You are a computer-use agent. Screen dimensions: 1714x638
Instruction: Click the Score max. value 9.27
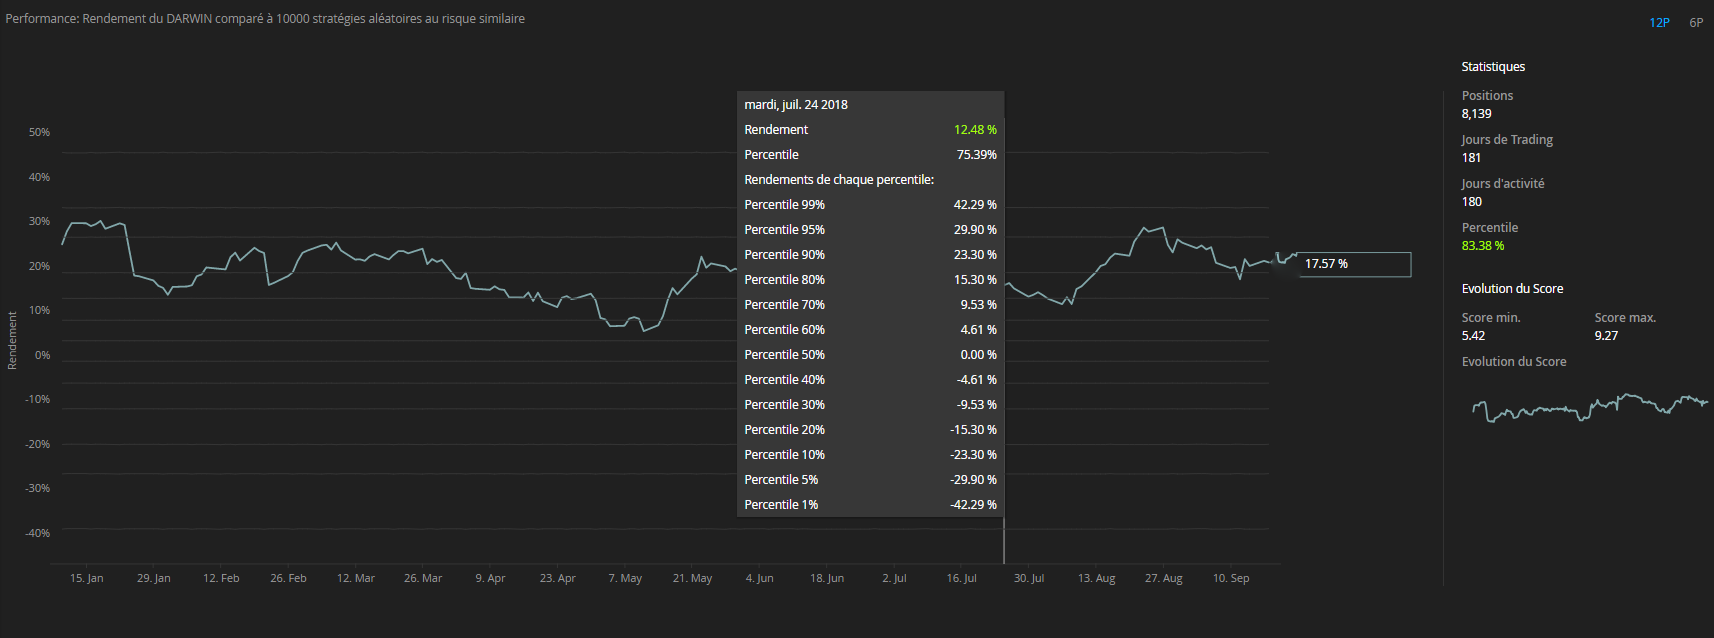1606,336
